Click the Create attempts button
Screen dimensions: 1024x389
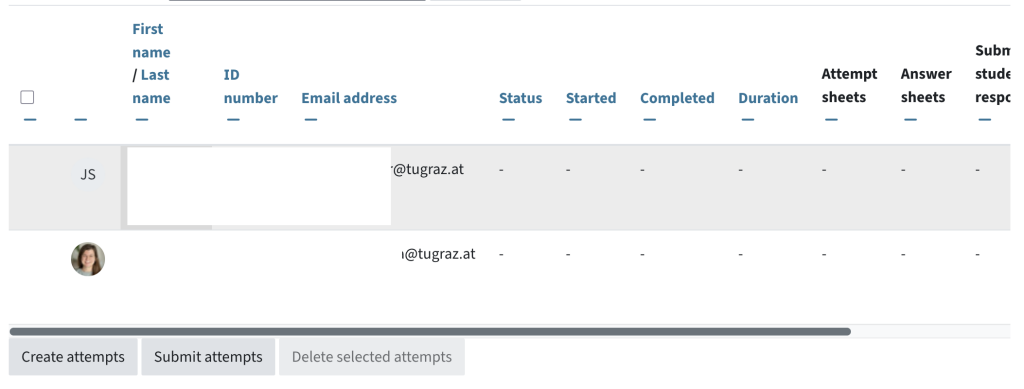pyautogui.click(x=73, y=357)
